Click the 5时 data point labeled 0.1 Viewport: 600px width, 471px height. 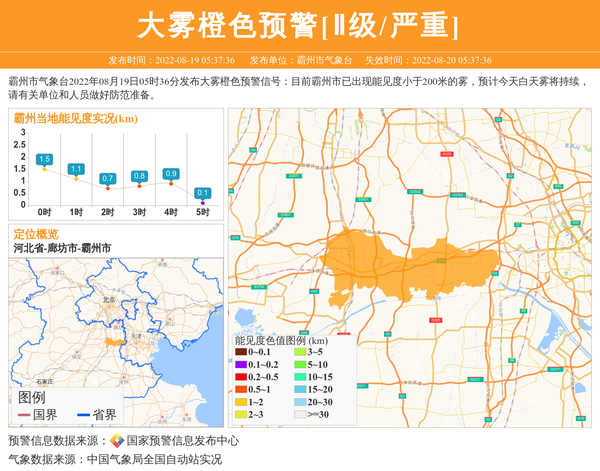pyautogui.click(x=203, y=201)
